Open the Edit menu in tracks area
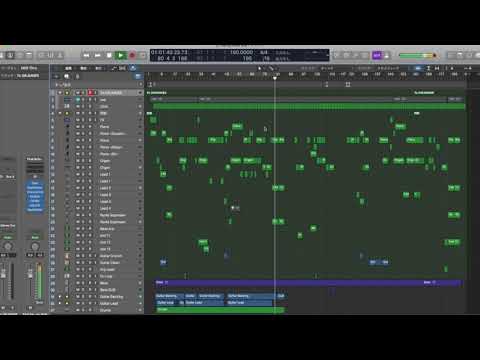 pyautogui.click(x=68, y=68)
